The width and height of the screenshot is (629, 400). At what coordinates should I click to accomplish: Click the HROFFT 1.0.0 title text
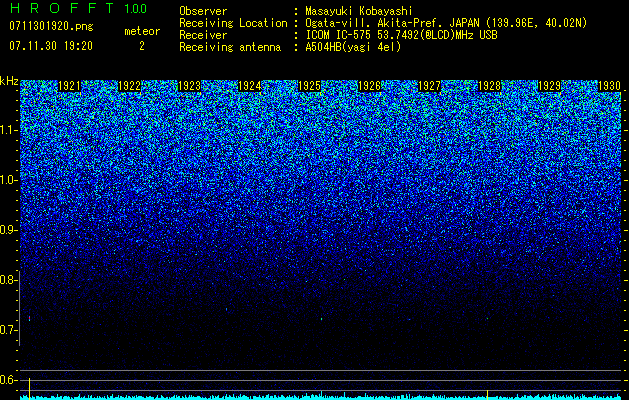tap(78, 8)
